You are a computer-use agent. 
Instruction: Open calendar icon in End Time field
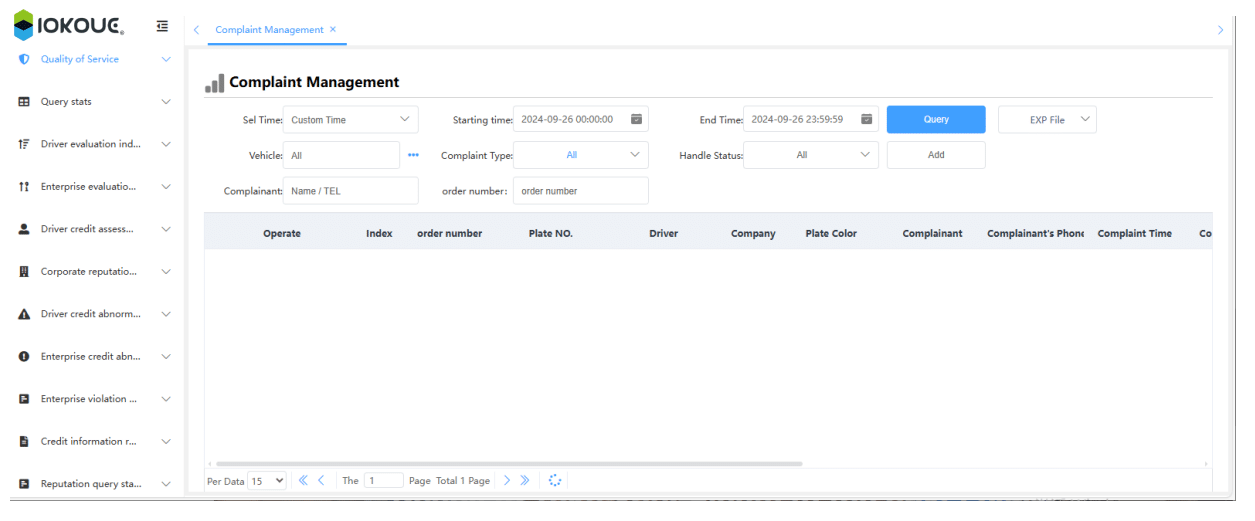866,119
